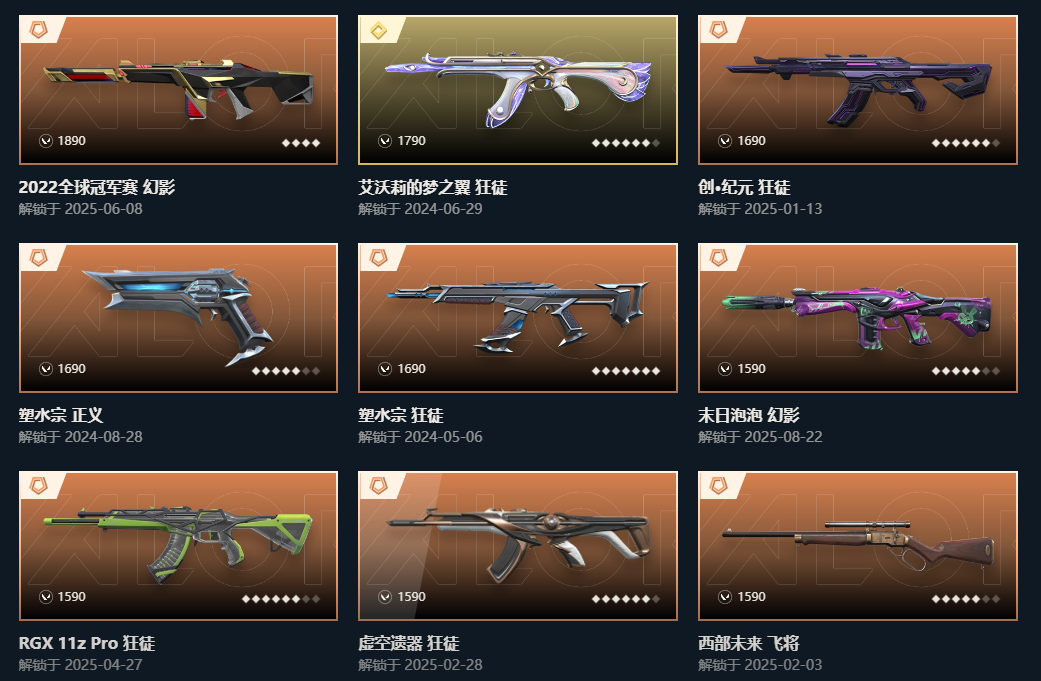Click upgrade level diamonds on 塑水宗 狂徒 card
This screenshot has height=681, width=1041.
[626, 370]
